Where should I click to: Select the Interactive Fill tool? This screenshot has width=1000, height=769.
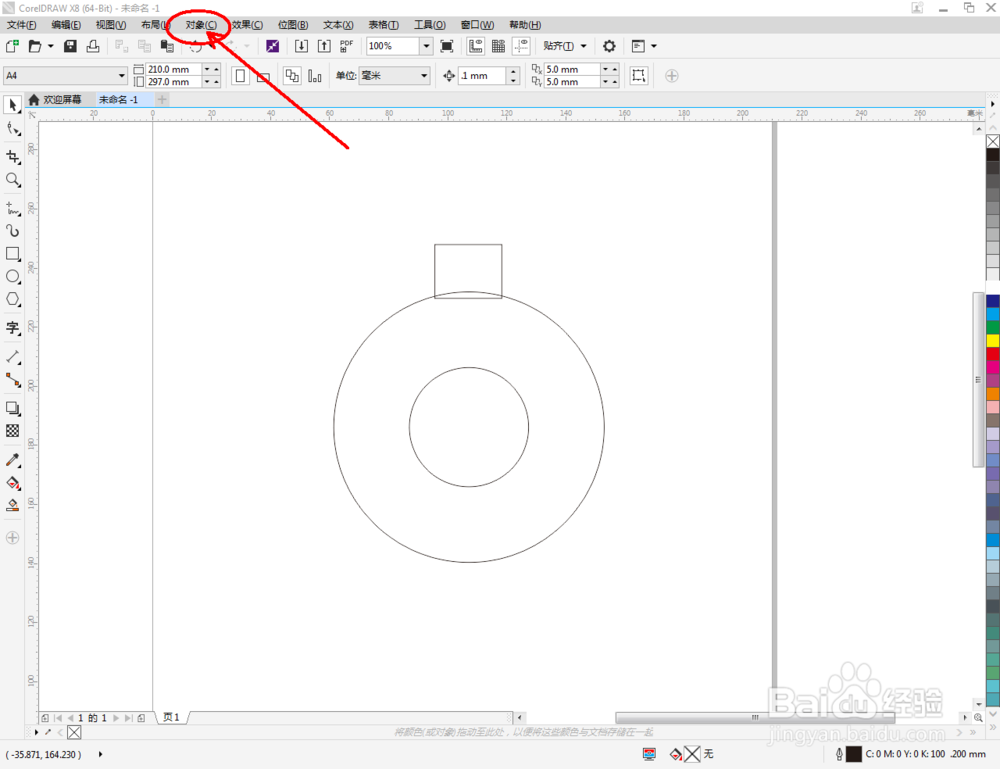(13, 483)
